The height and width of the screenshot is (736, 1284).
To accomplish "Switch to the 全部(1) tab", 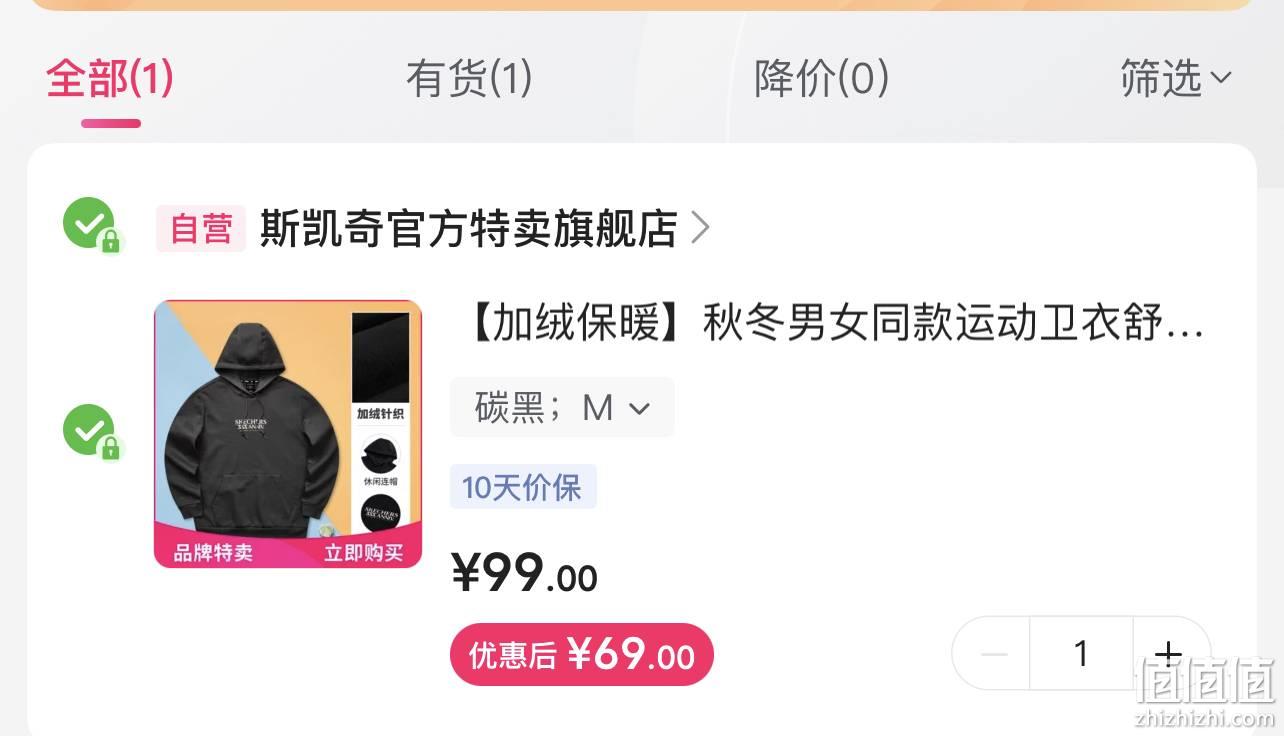I will point(110,78).
